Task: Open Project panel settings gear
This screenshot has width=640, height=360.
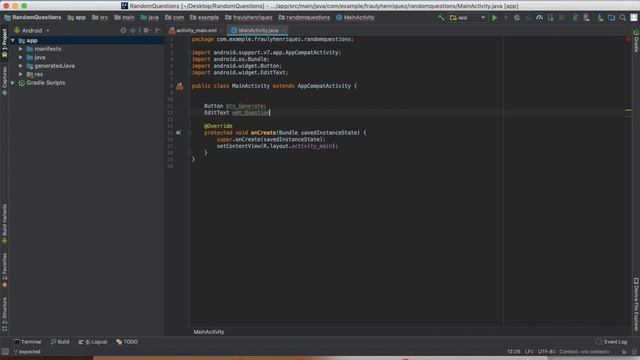Action: click(147, 30)
